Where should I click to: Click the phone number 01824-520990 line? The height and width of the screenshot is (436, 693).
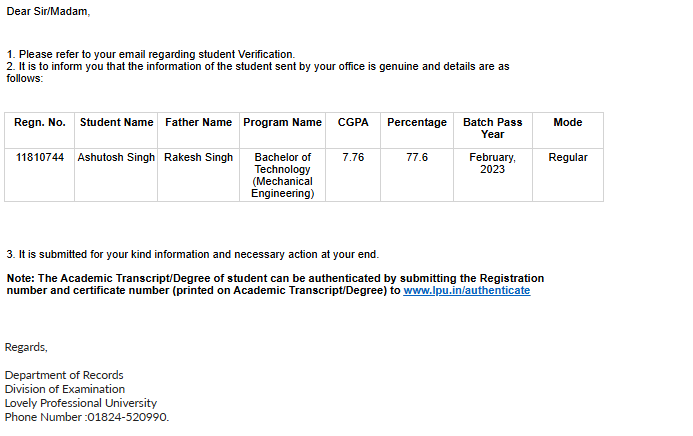tap(87, 417)
